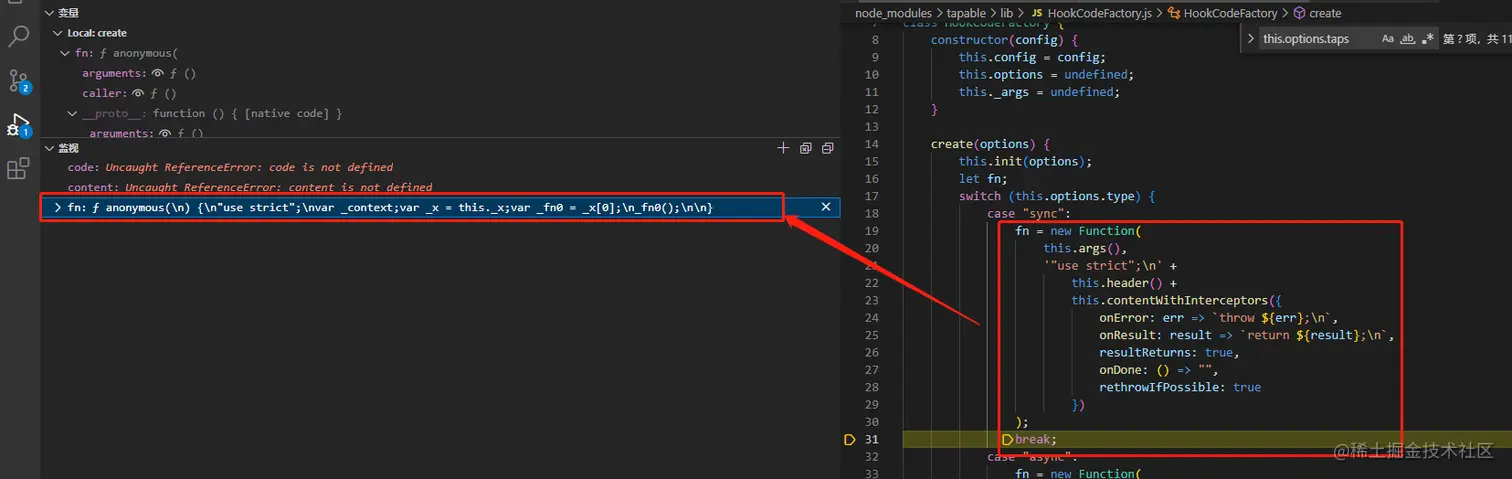
Task: Click the line number 14 in the gutter
Action: pyautogui.click(x=871, y=143)
